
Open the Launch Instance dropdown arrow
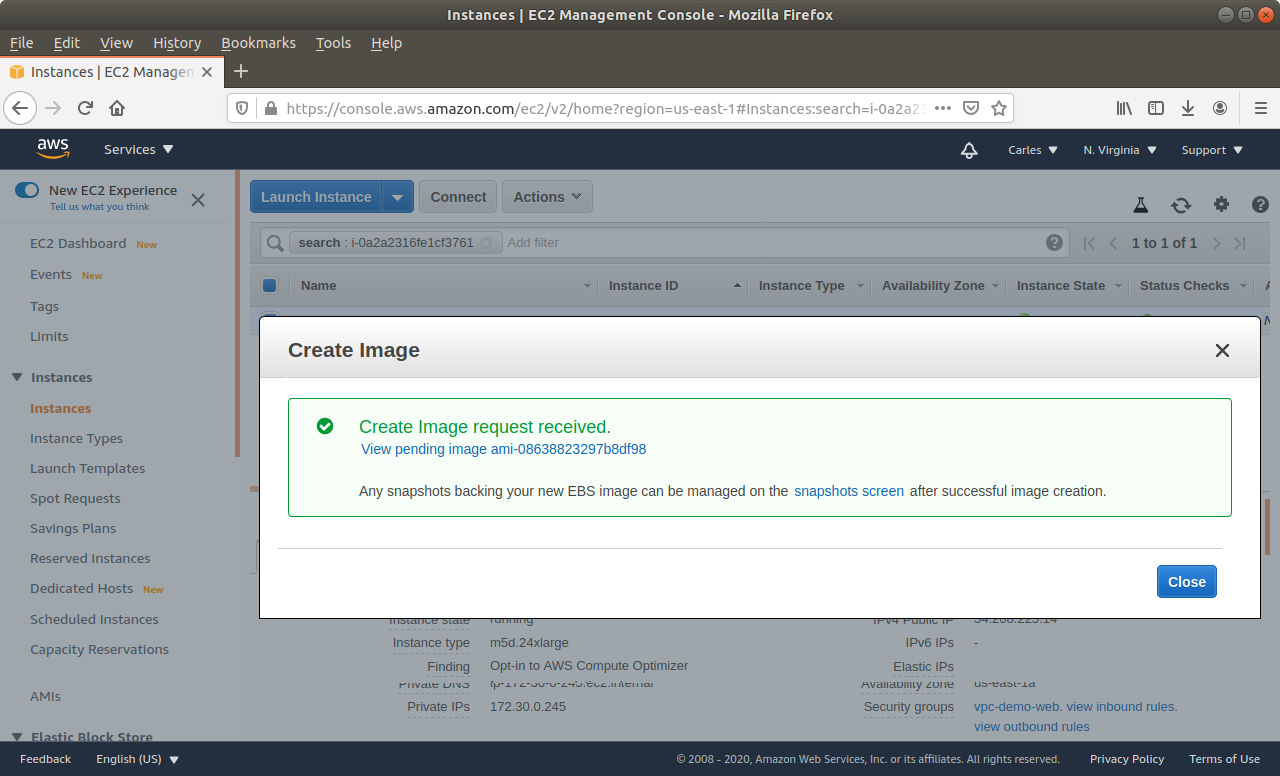[x=397, y=197]
